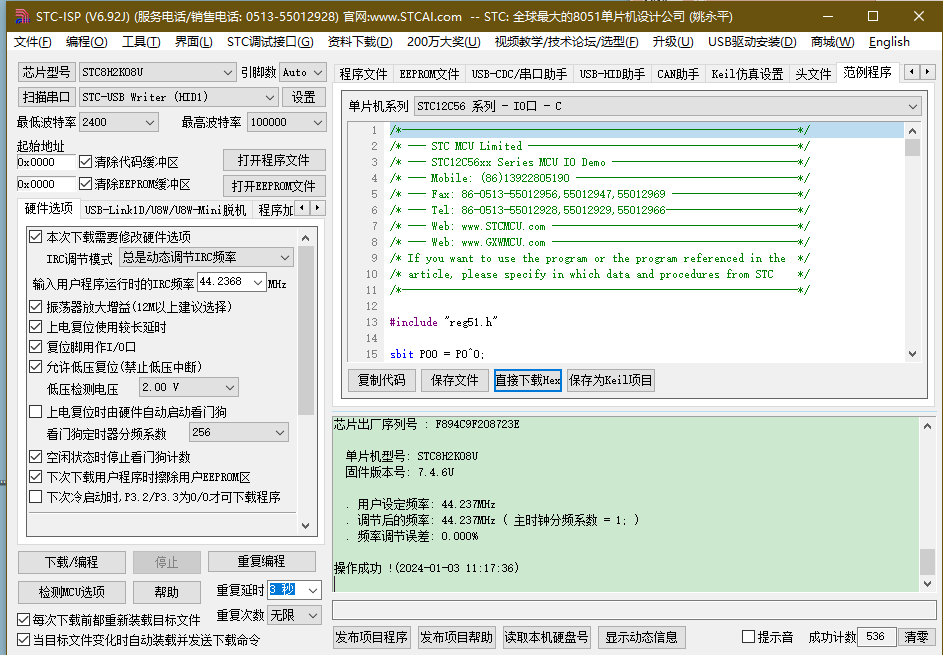The height and width of the screenshot is (655, 943).
Task: Open 低压检测电压 2.00 V dropdown
Action: tap(189, 387)
